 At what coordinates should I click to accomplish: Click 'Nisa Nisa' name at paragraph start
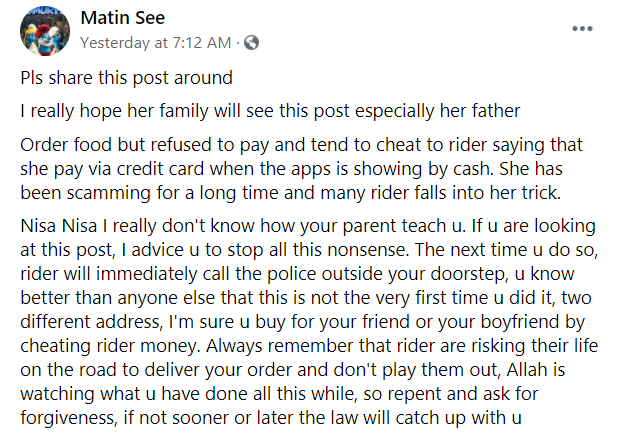pyautogui.click(x=59, y=226)
